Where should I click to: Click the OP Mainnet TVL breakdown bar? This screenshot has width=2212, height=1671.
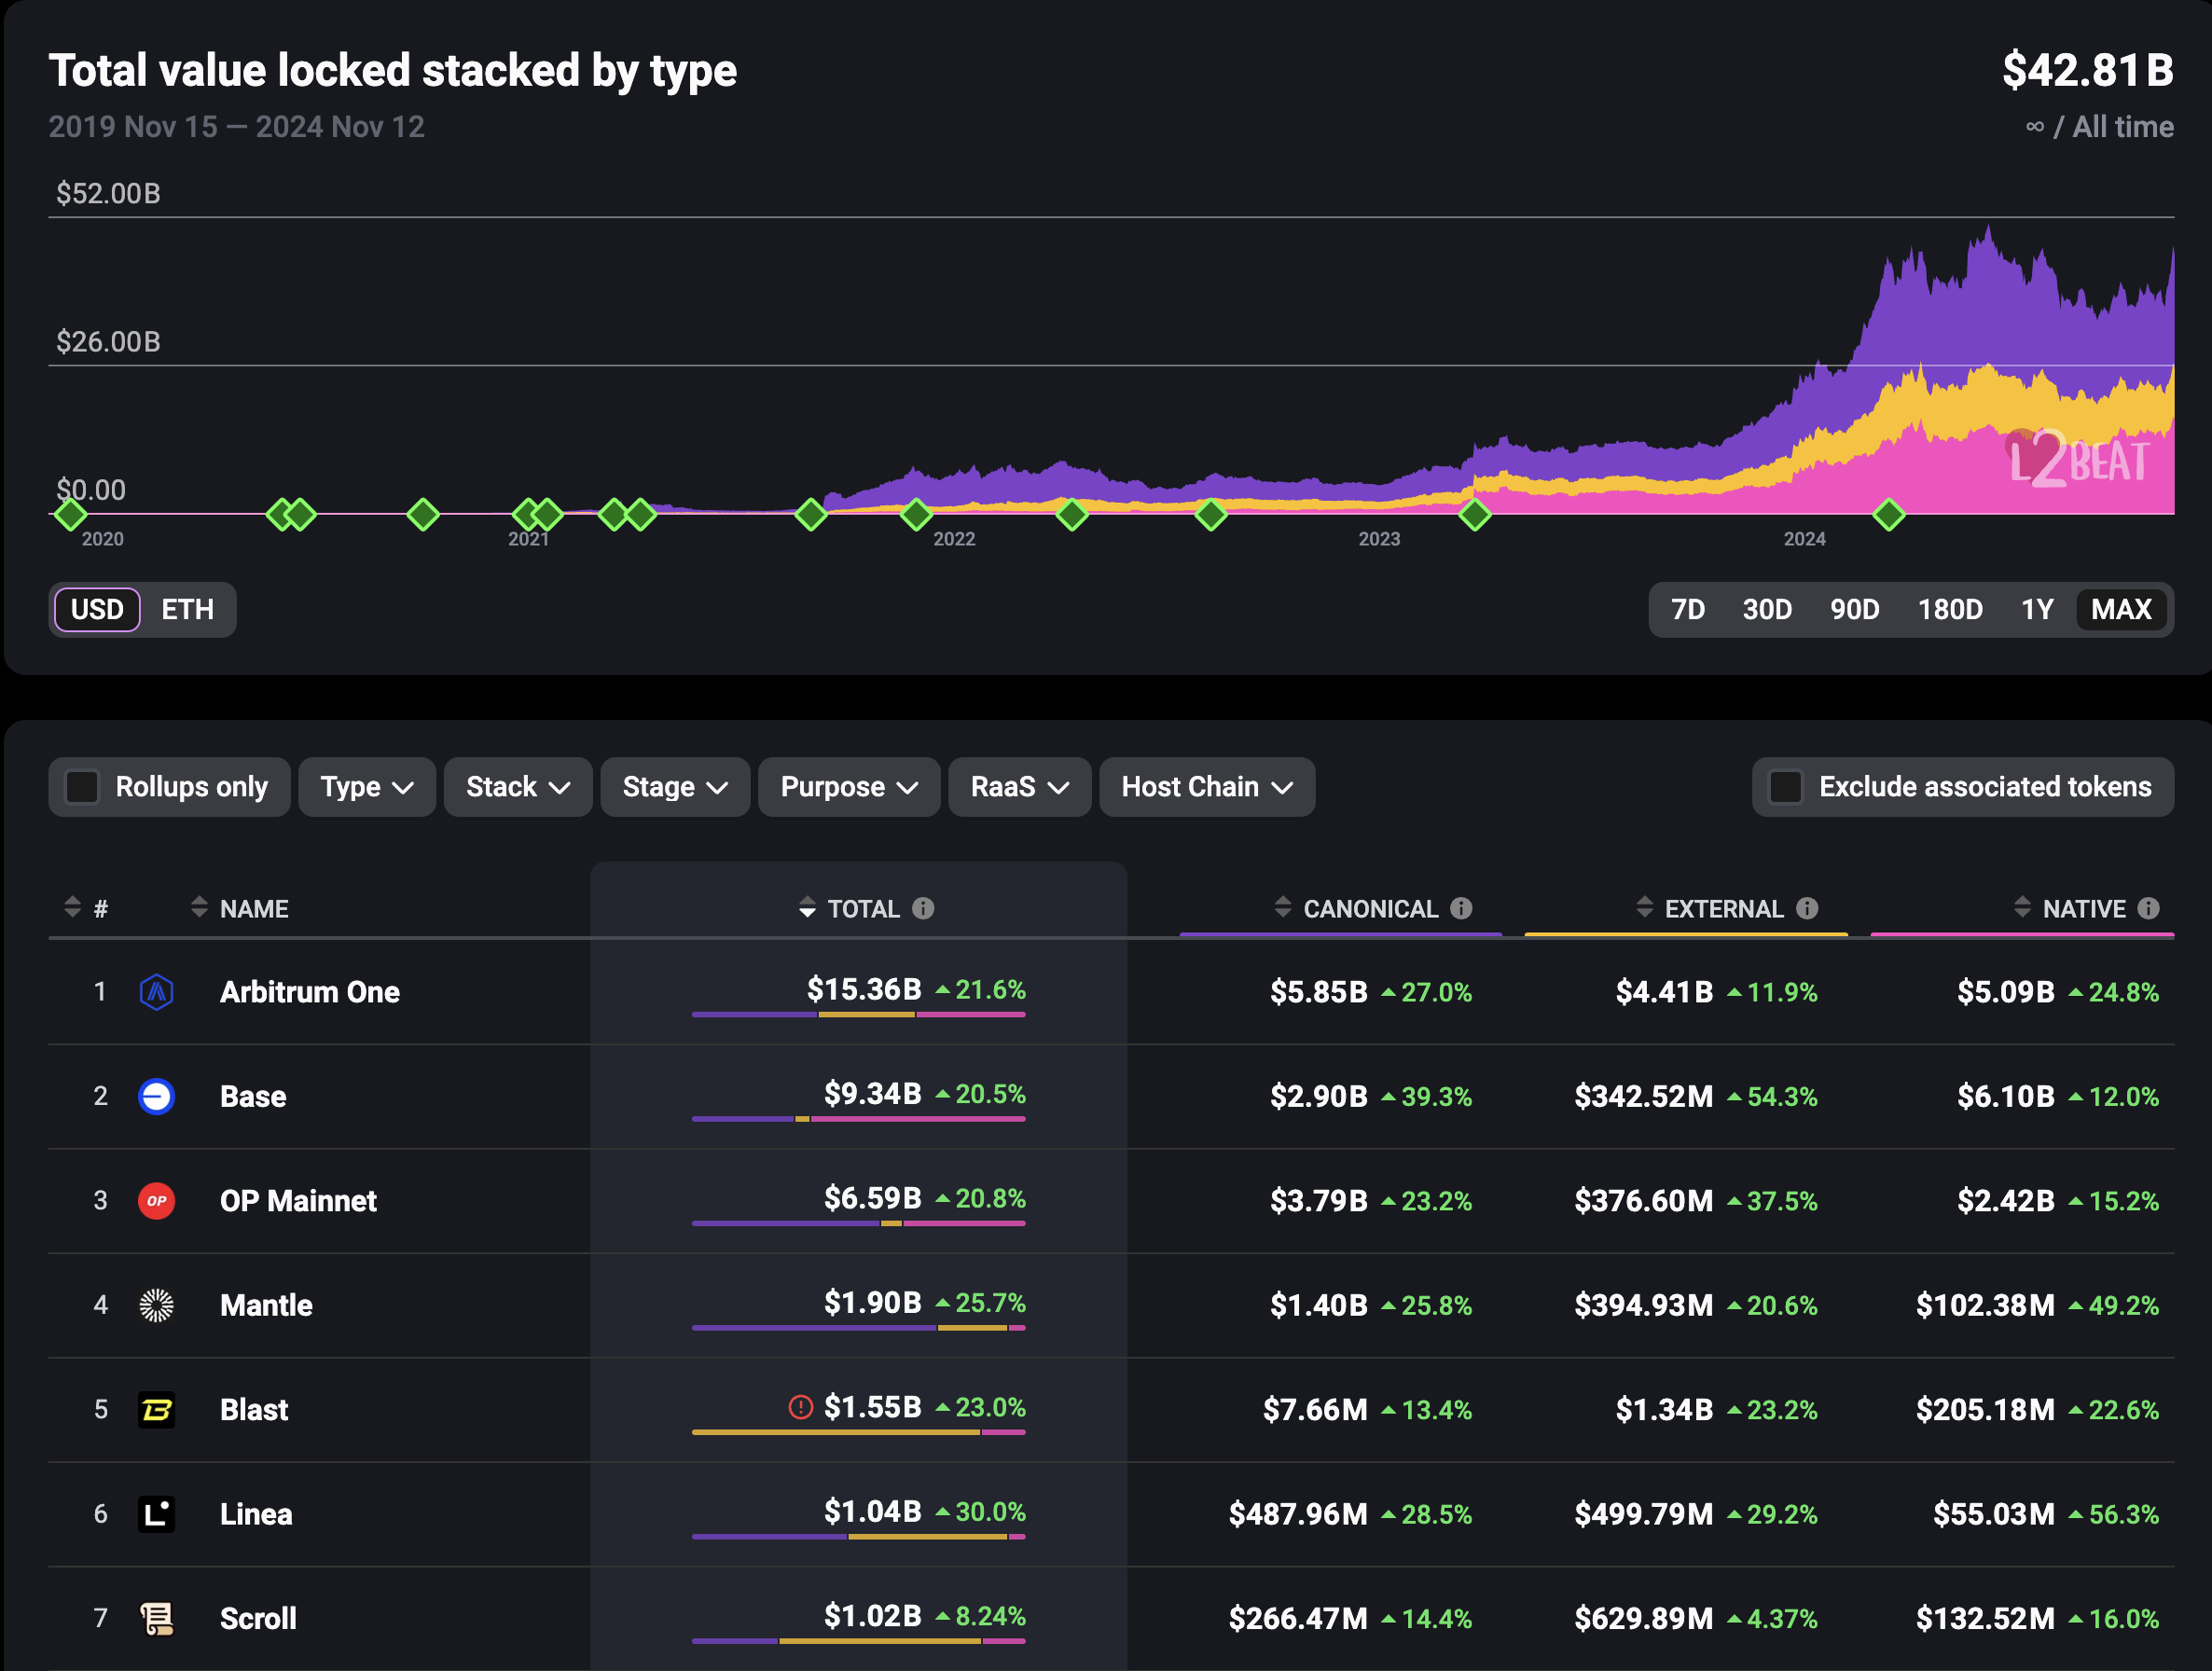858,1223
